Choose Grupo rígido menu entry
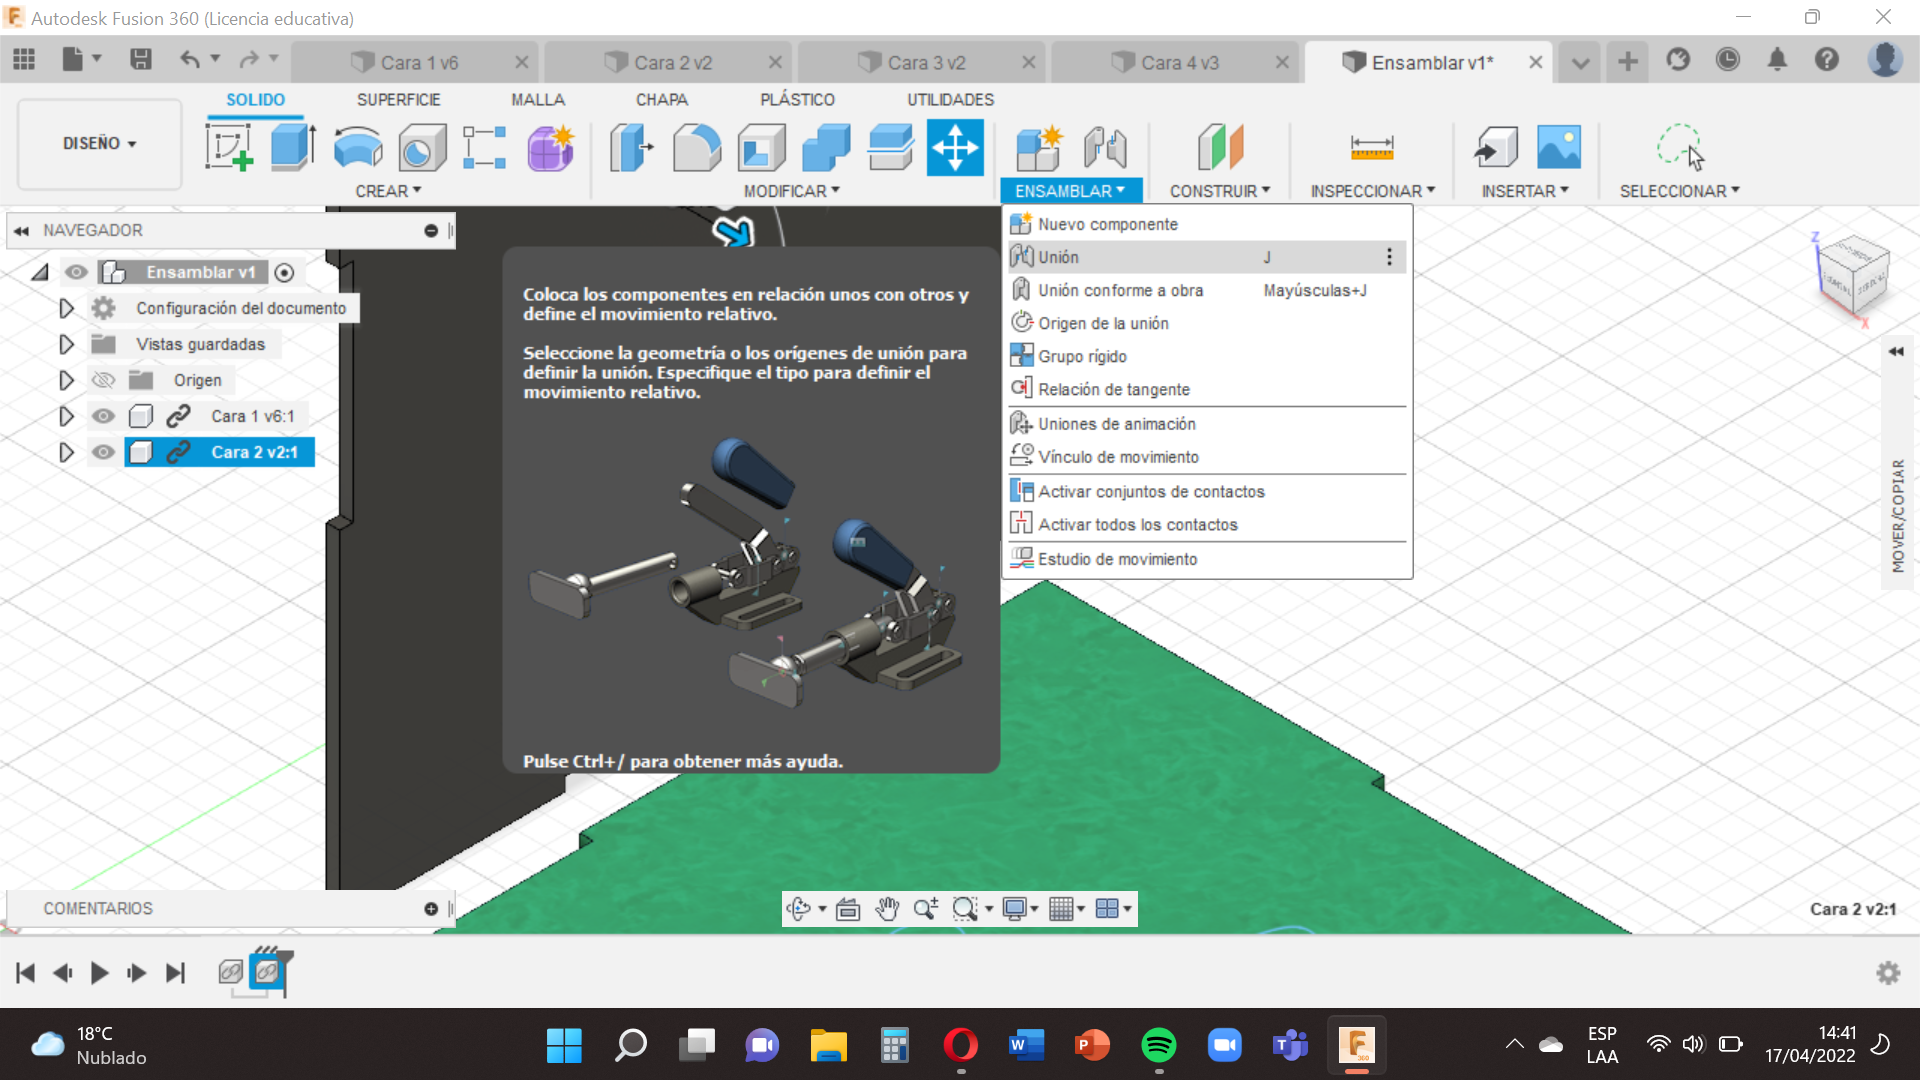The image size is (1920, 1080). point(1207,356)
